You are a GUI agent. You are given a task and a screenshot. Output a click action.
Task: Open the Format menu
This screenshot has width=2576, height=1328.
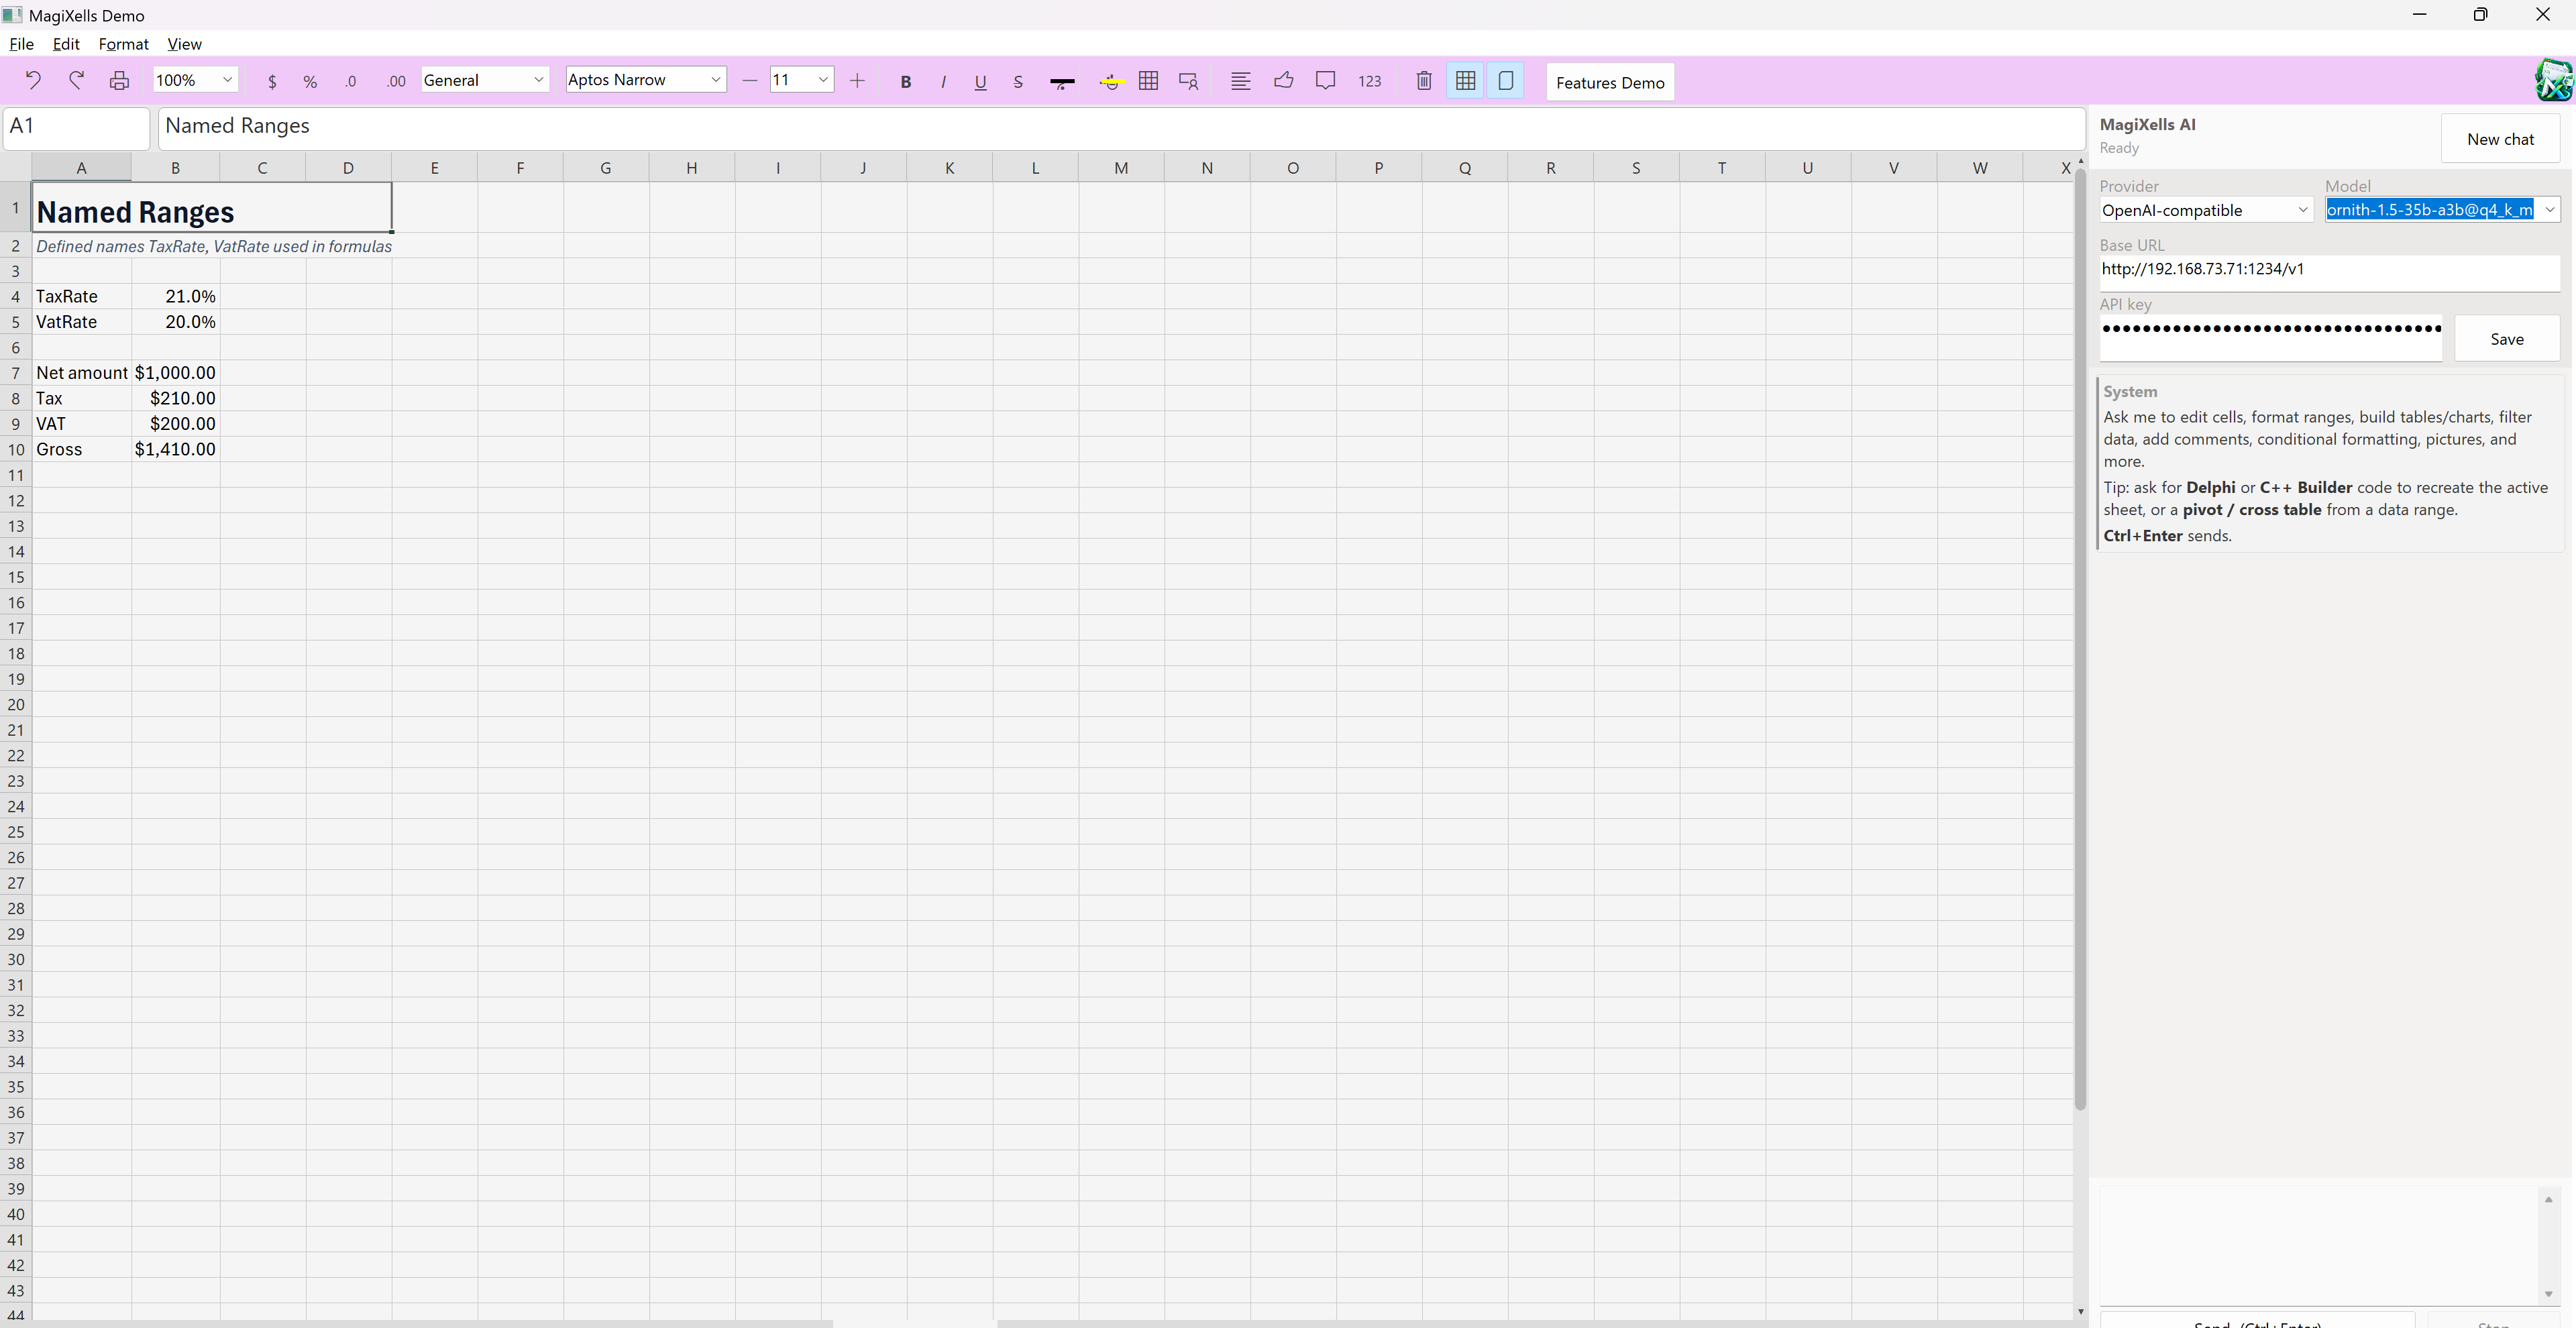coord(123,44)
